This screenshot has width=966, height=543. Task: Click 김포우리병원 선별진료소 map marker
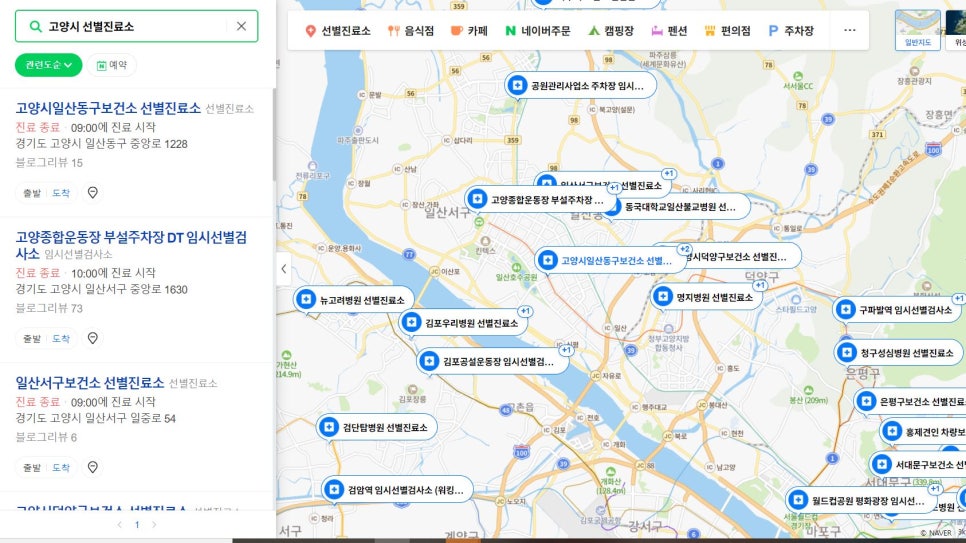463,322
